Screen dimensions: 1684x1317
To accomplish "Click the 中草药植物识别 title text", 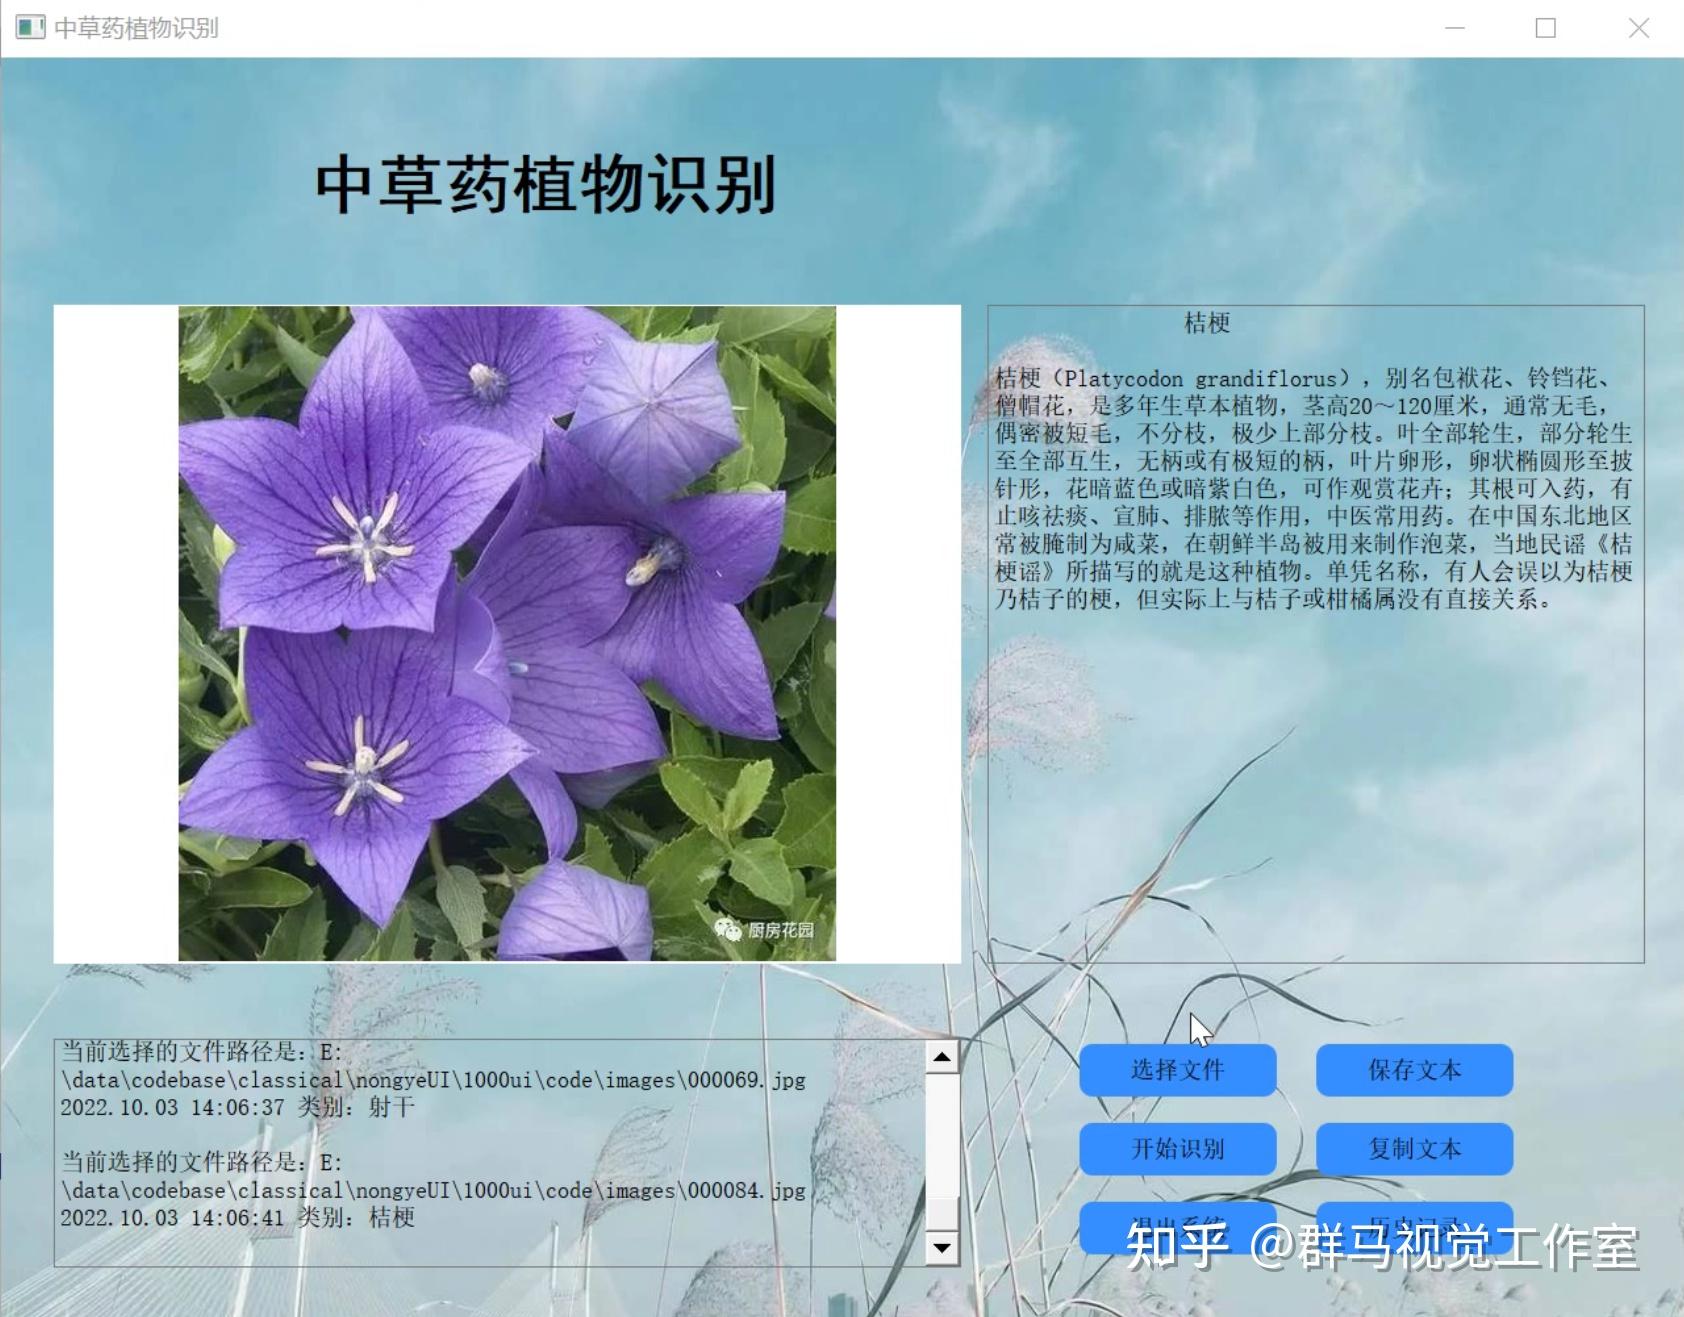I will [x=548, y=184].
